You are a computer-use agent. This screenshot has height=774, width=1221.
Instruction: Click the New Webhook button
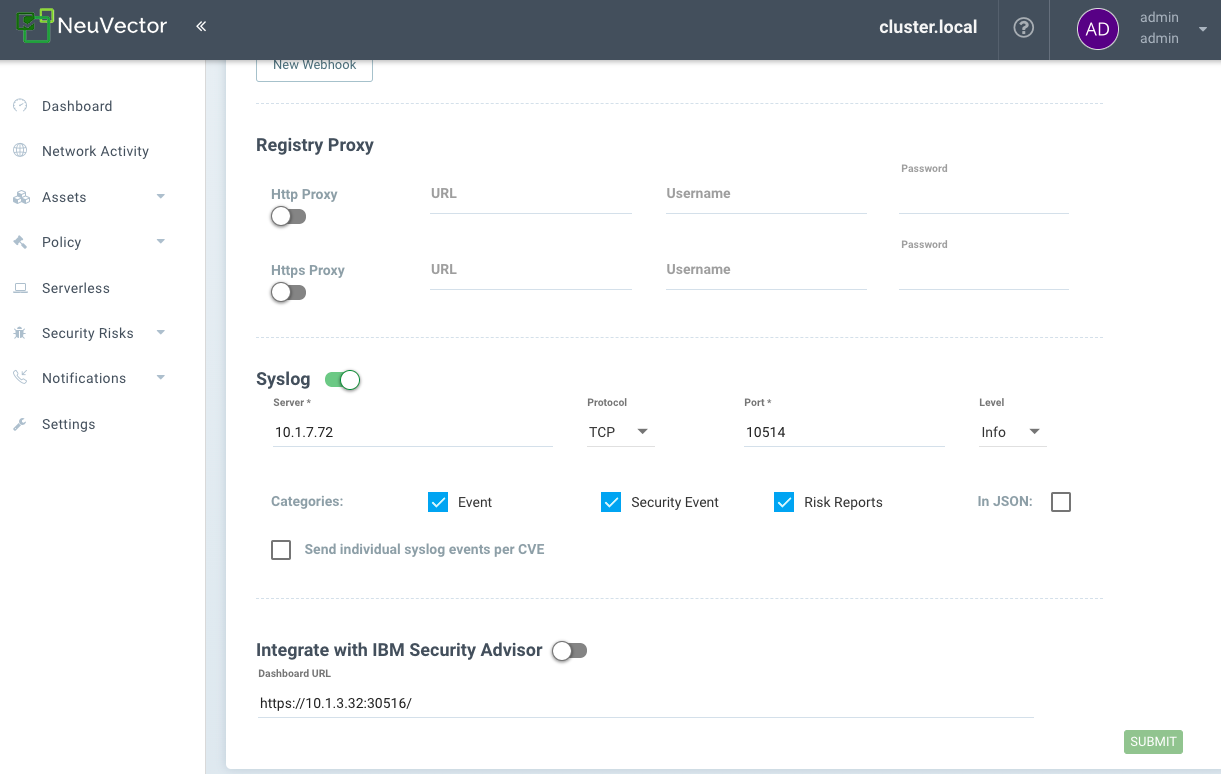click(x=314, y=65)
